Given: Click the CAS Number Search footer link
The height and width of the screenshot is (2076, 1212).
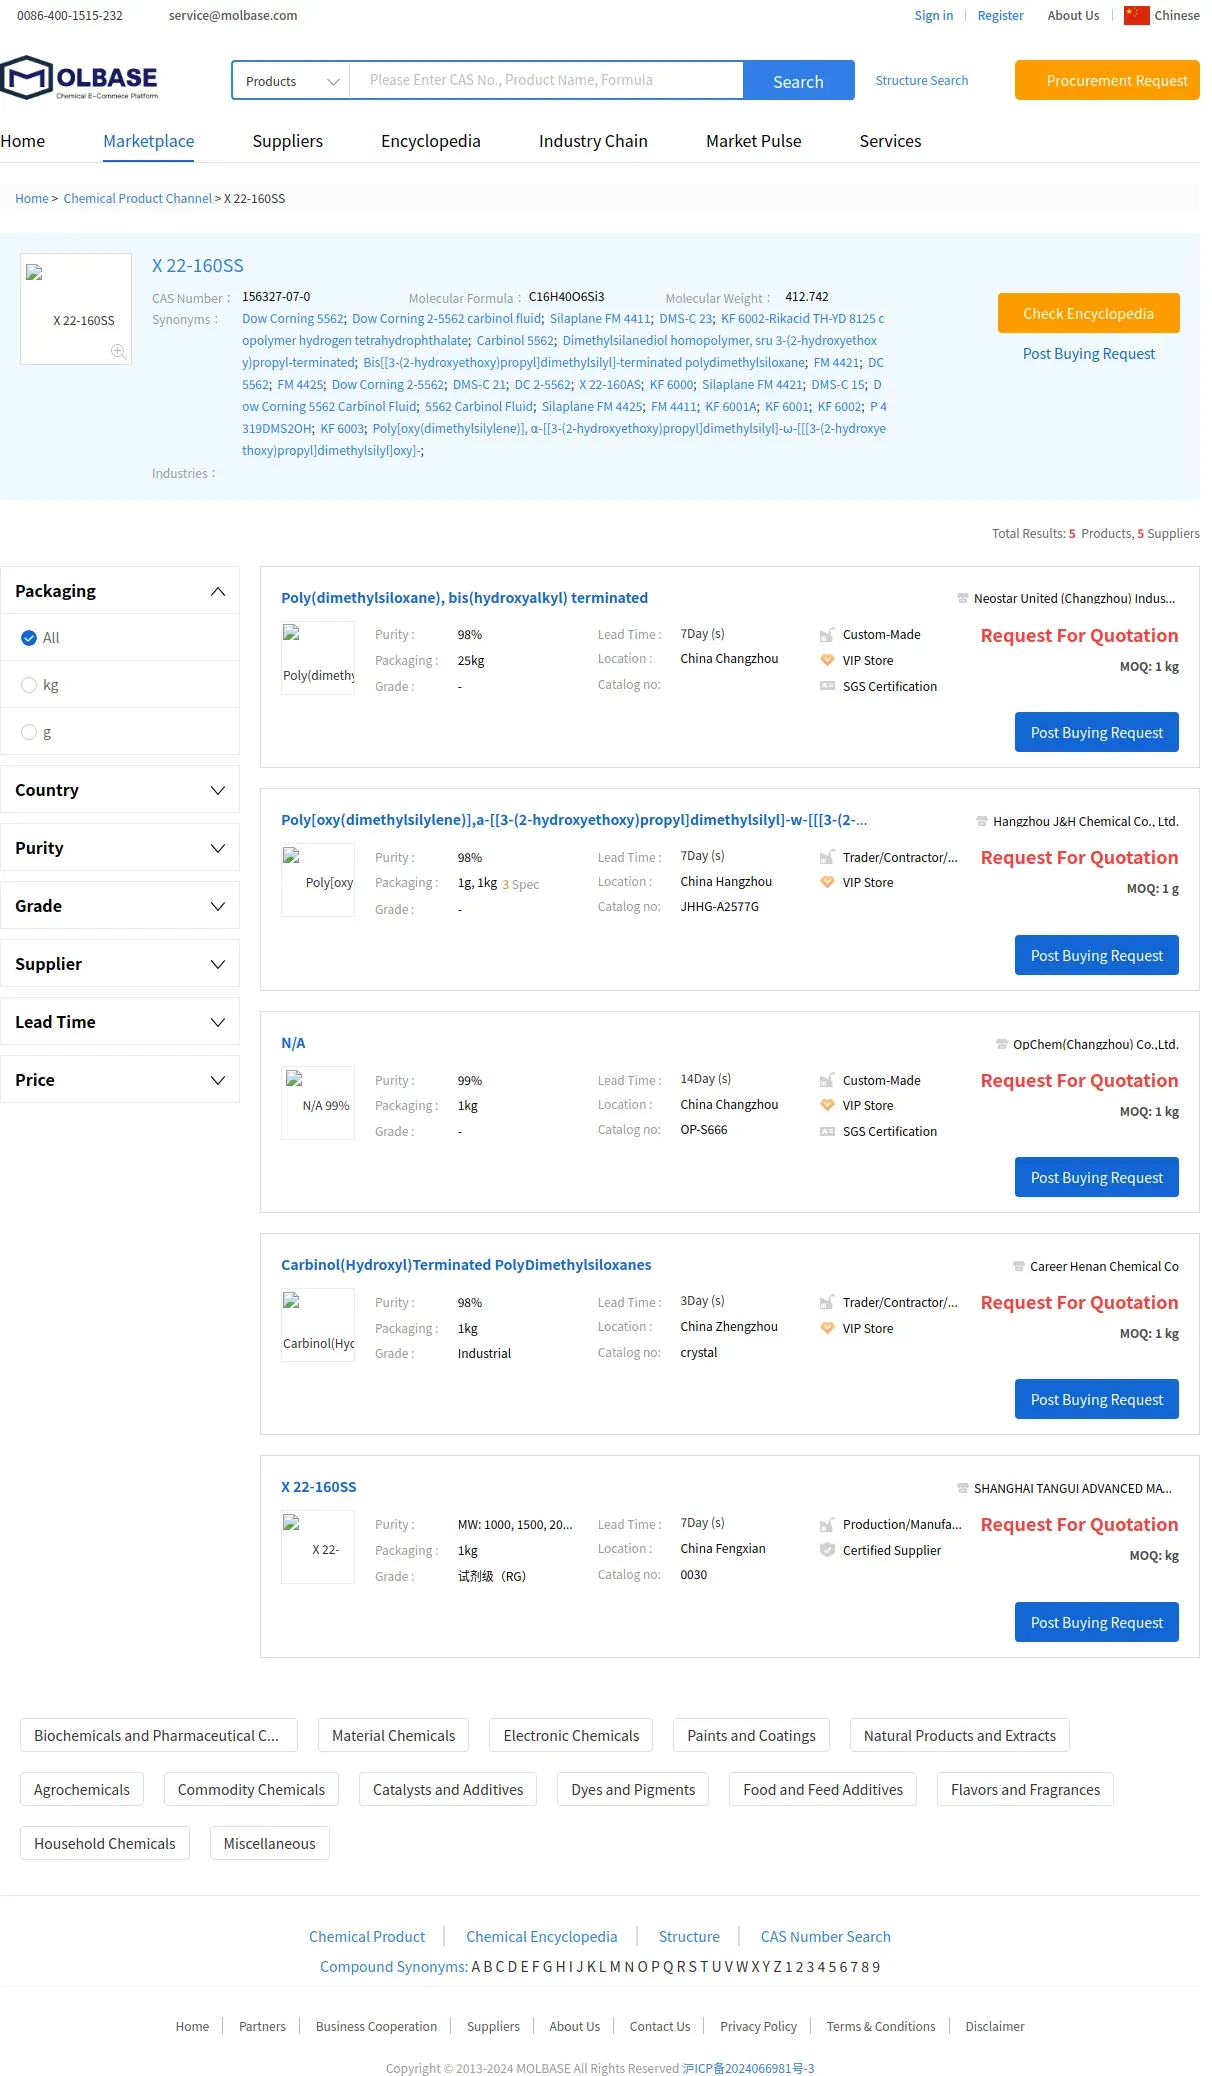Looking at the screenshot, I should point(825,1936).
